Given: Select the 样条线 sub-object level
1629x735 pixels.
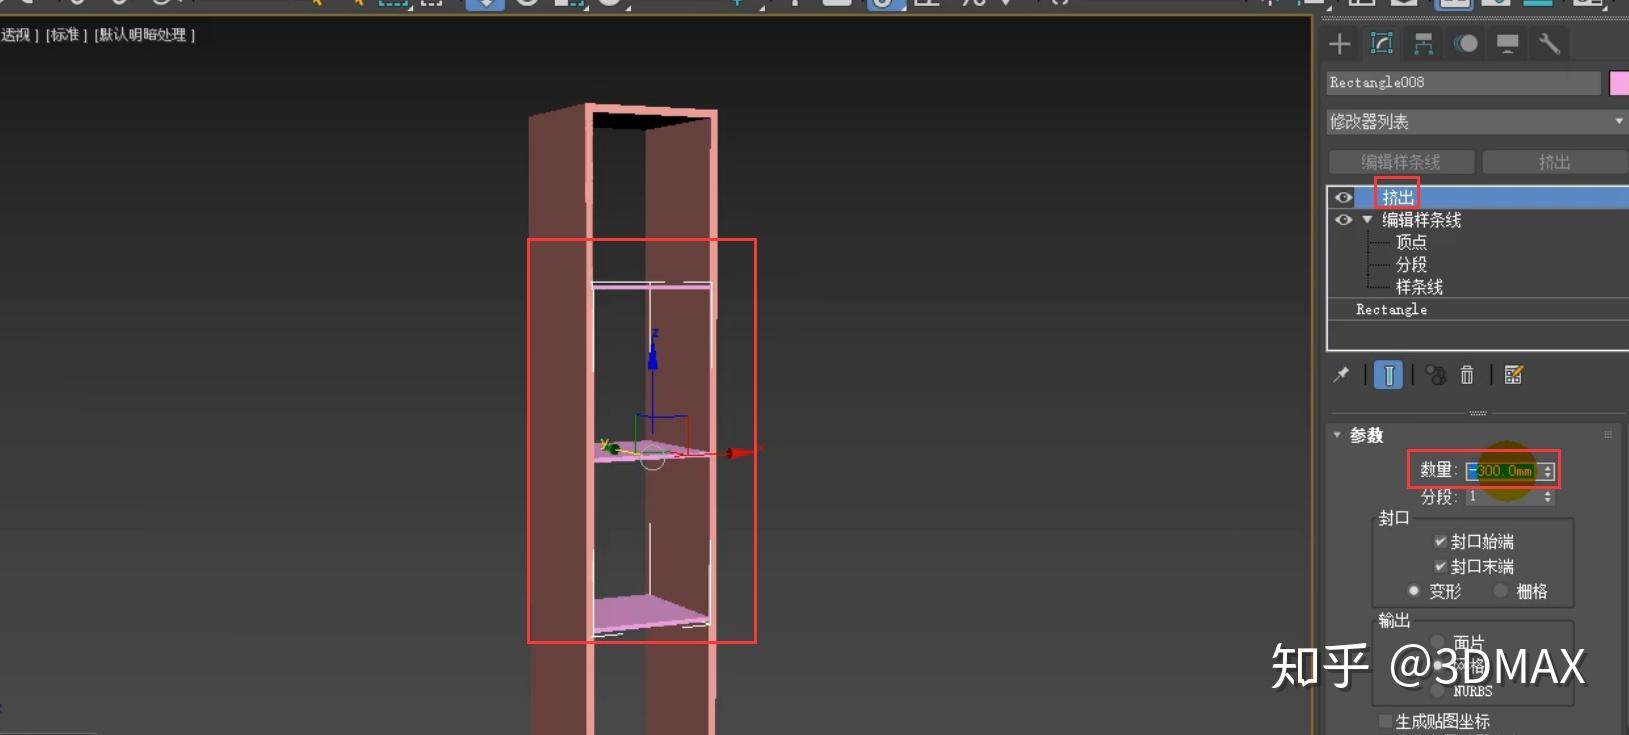Looking at the screenshot, I should tap(1419, 287).
